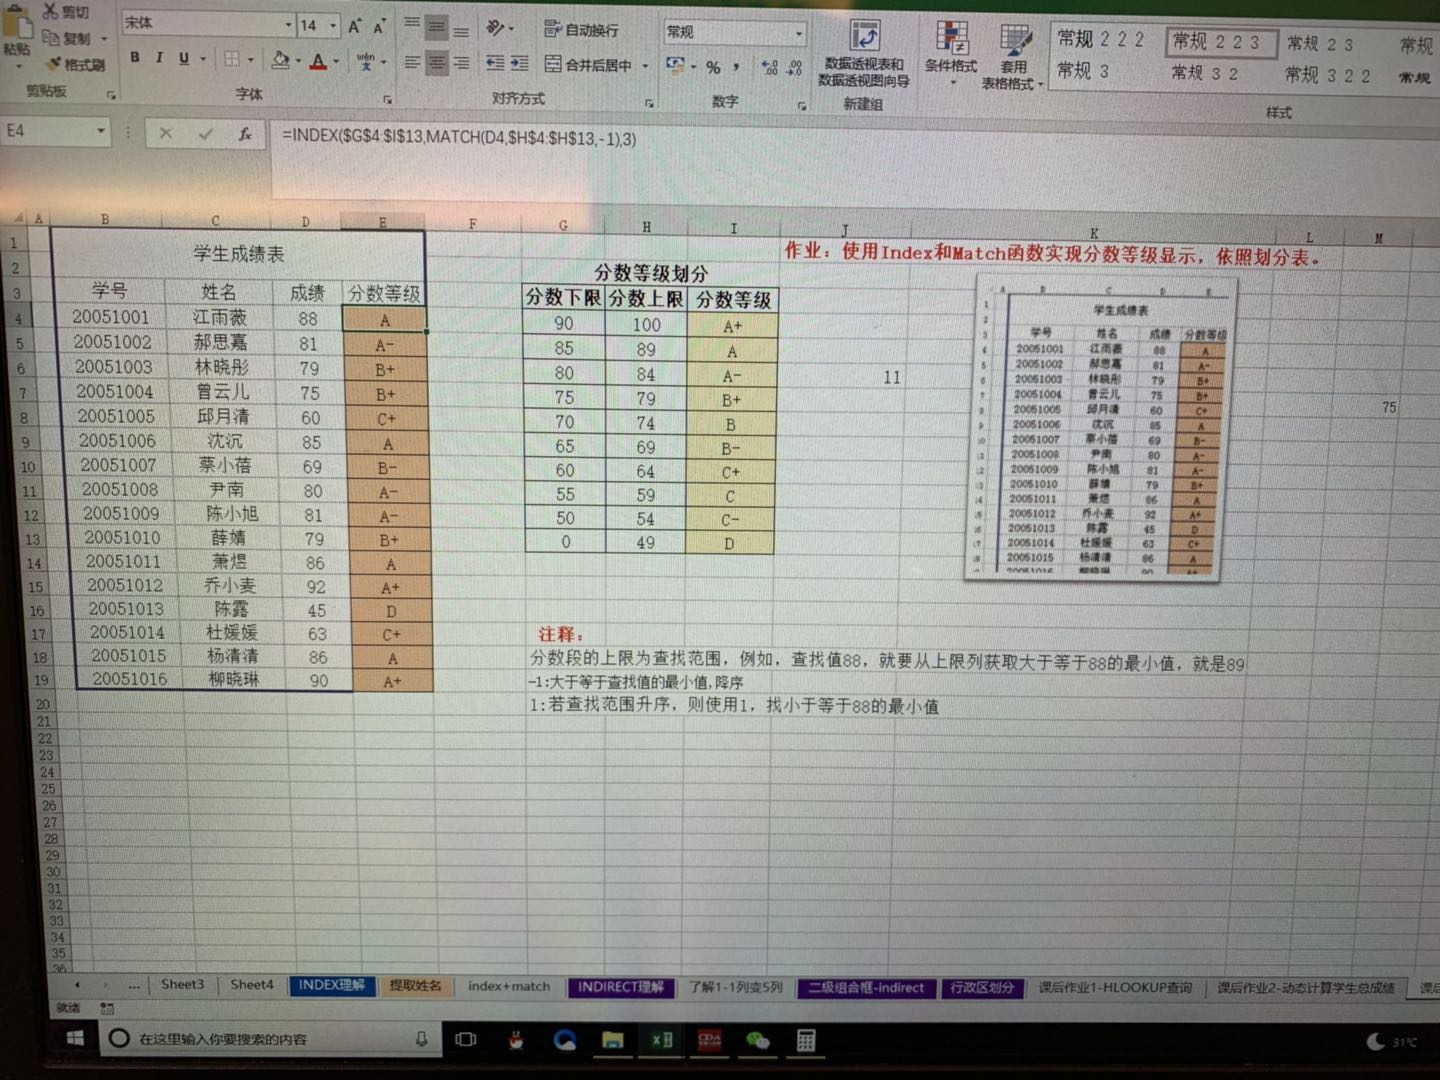The width and height of the screenshot is (1440, 1080).
Task: Click the increase indent icon
Action: [519, 64]
